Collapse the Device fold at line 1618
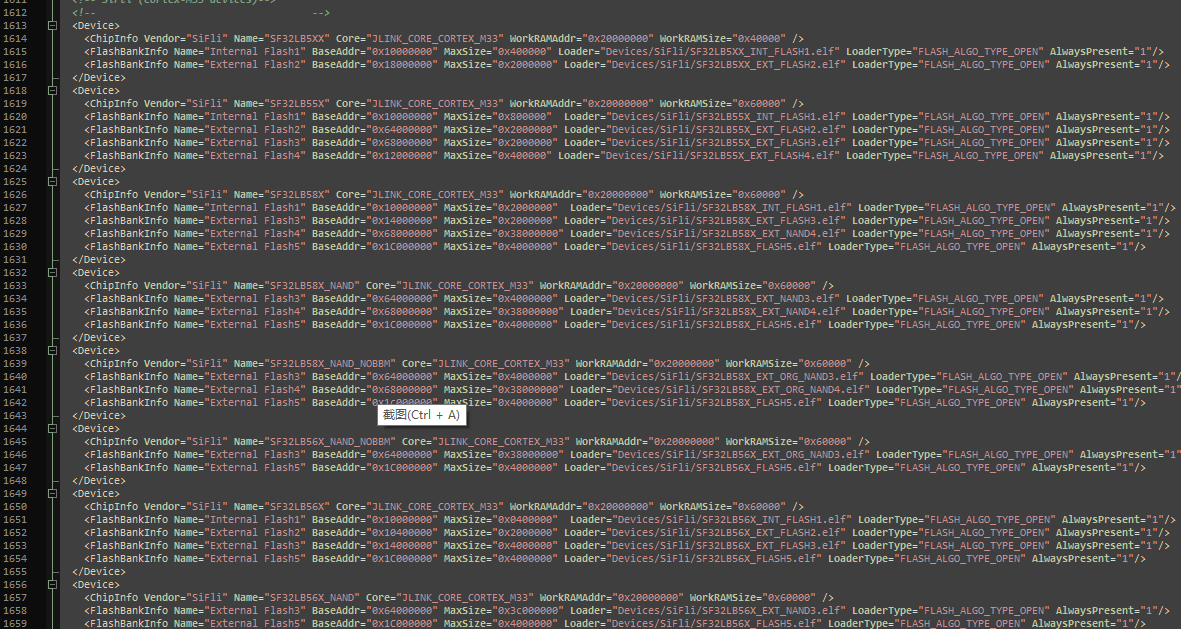Image resolution: width=1181 pixels, height=629 pixels. point(52,90)
